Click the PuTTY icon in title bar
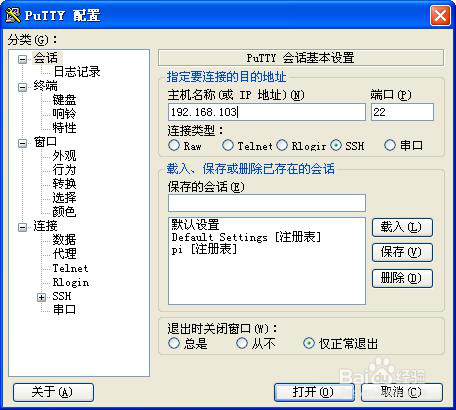456x410 pixels. 13,15
